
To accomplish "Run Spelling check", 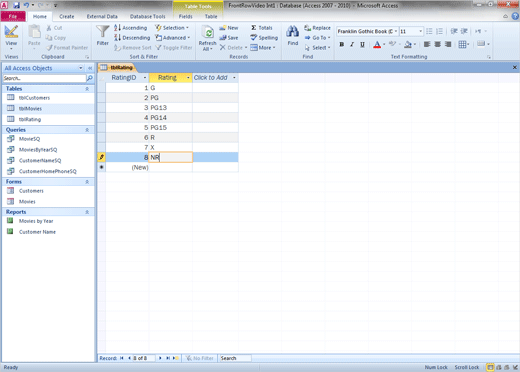I will point(264,38).
